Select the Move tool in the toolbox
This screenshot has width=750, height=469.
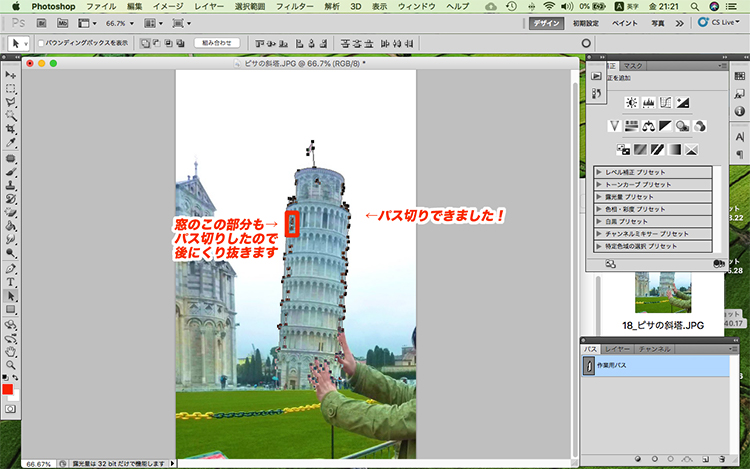[x=11, y=75]
